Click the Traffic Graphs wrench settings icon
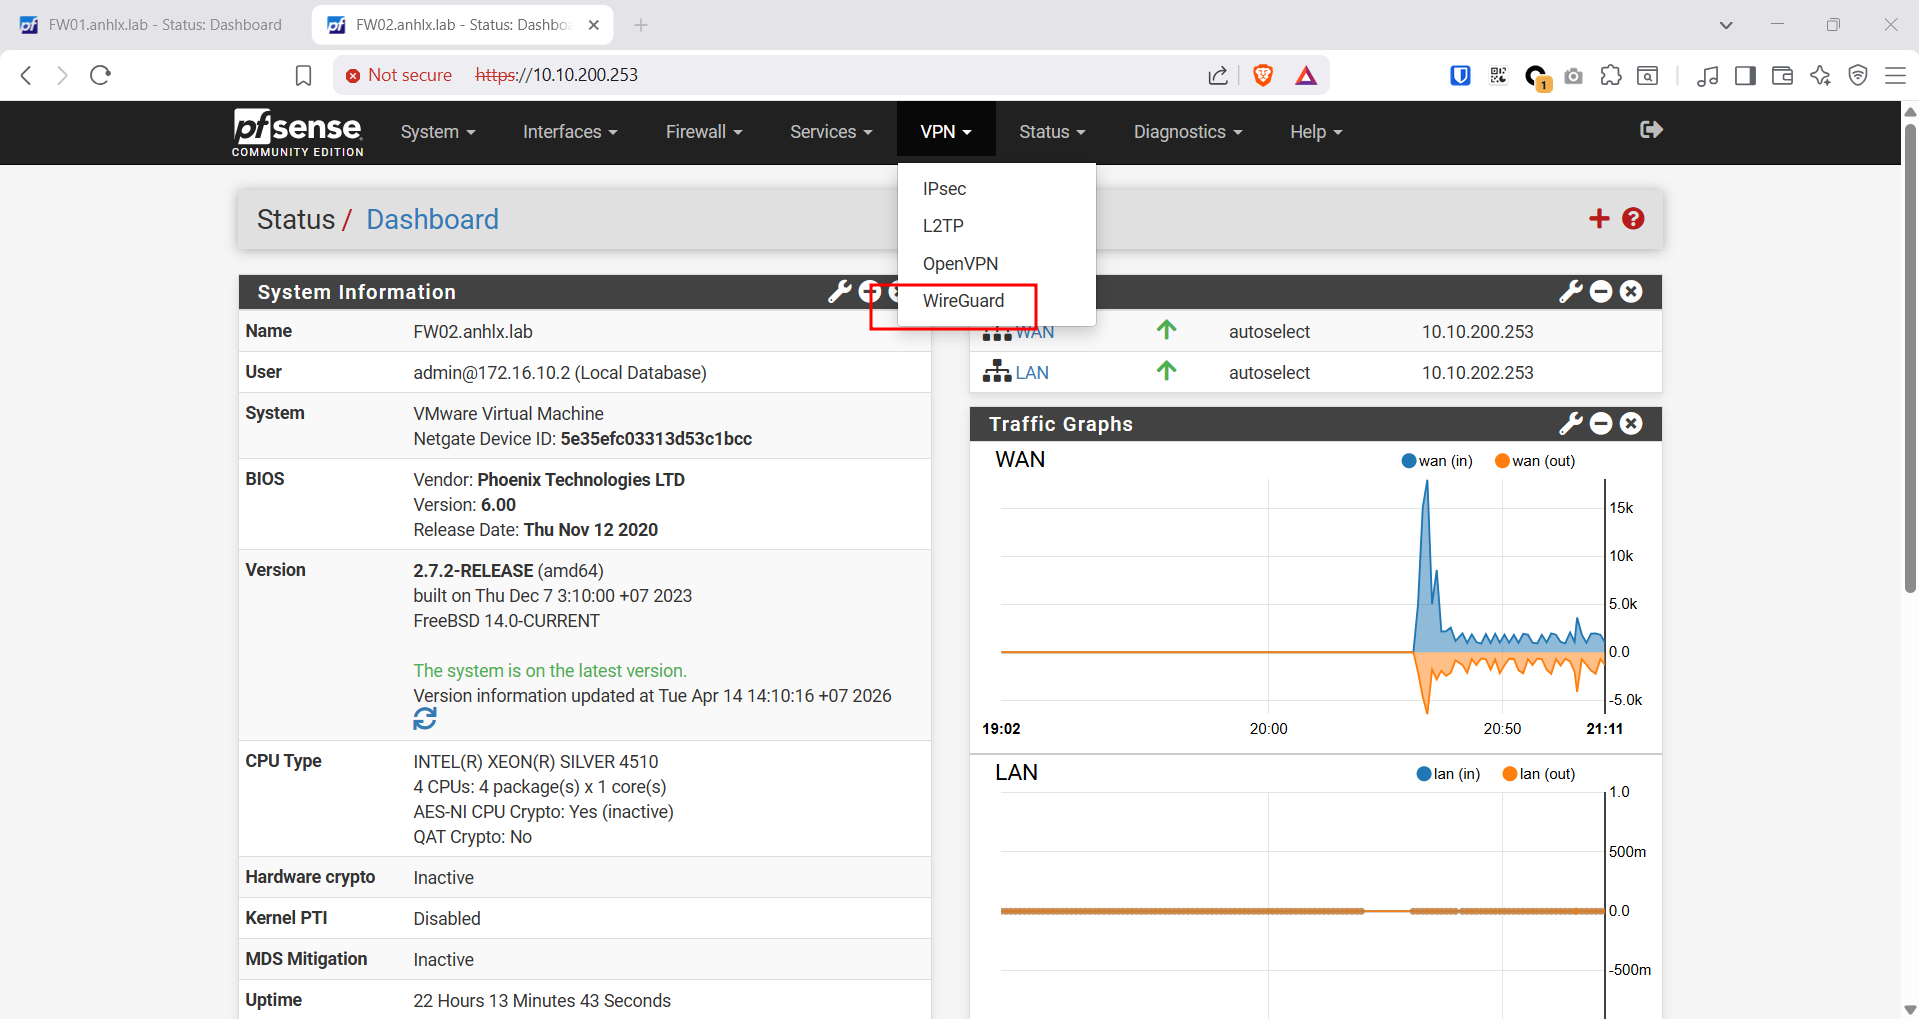1919x1019 pixels. point(1570,424)
